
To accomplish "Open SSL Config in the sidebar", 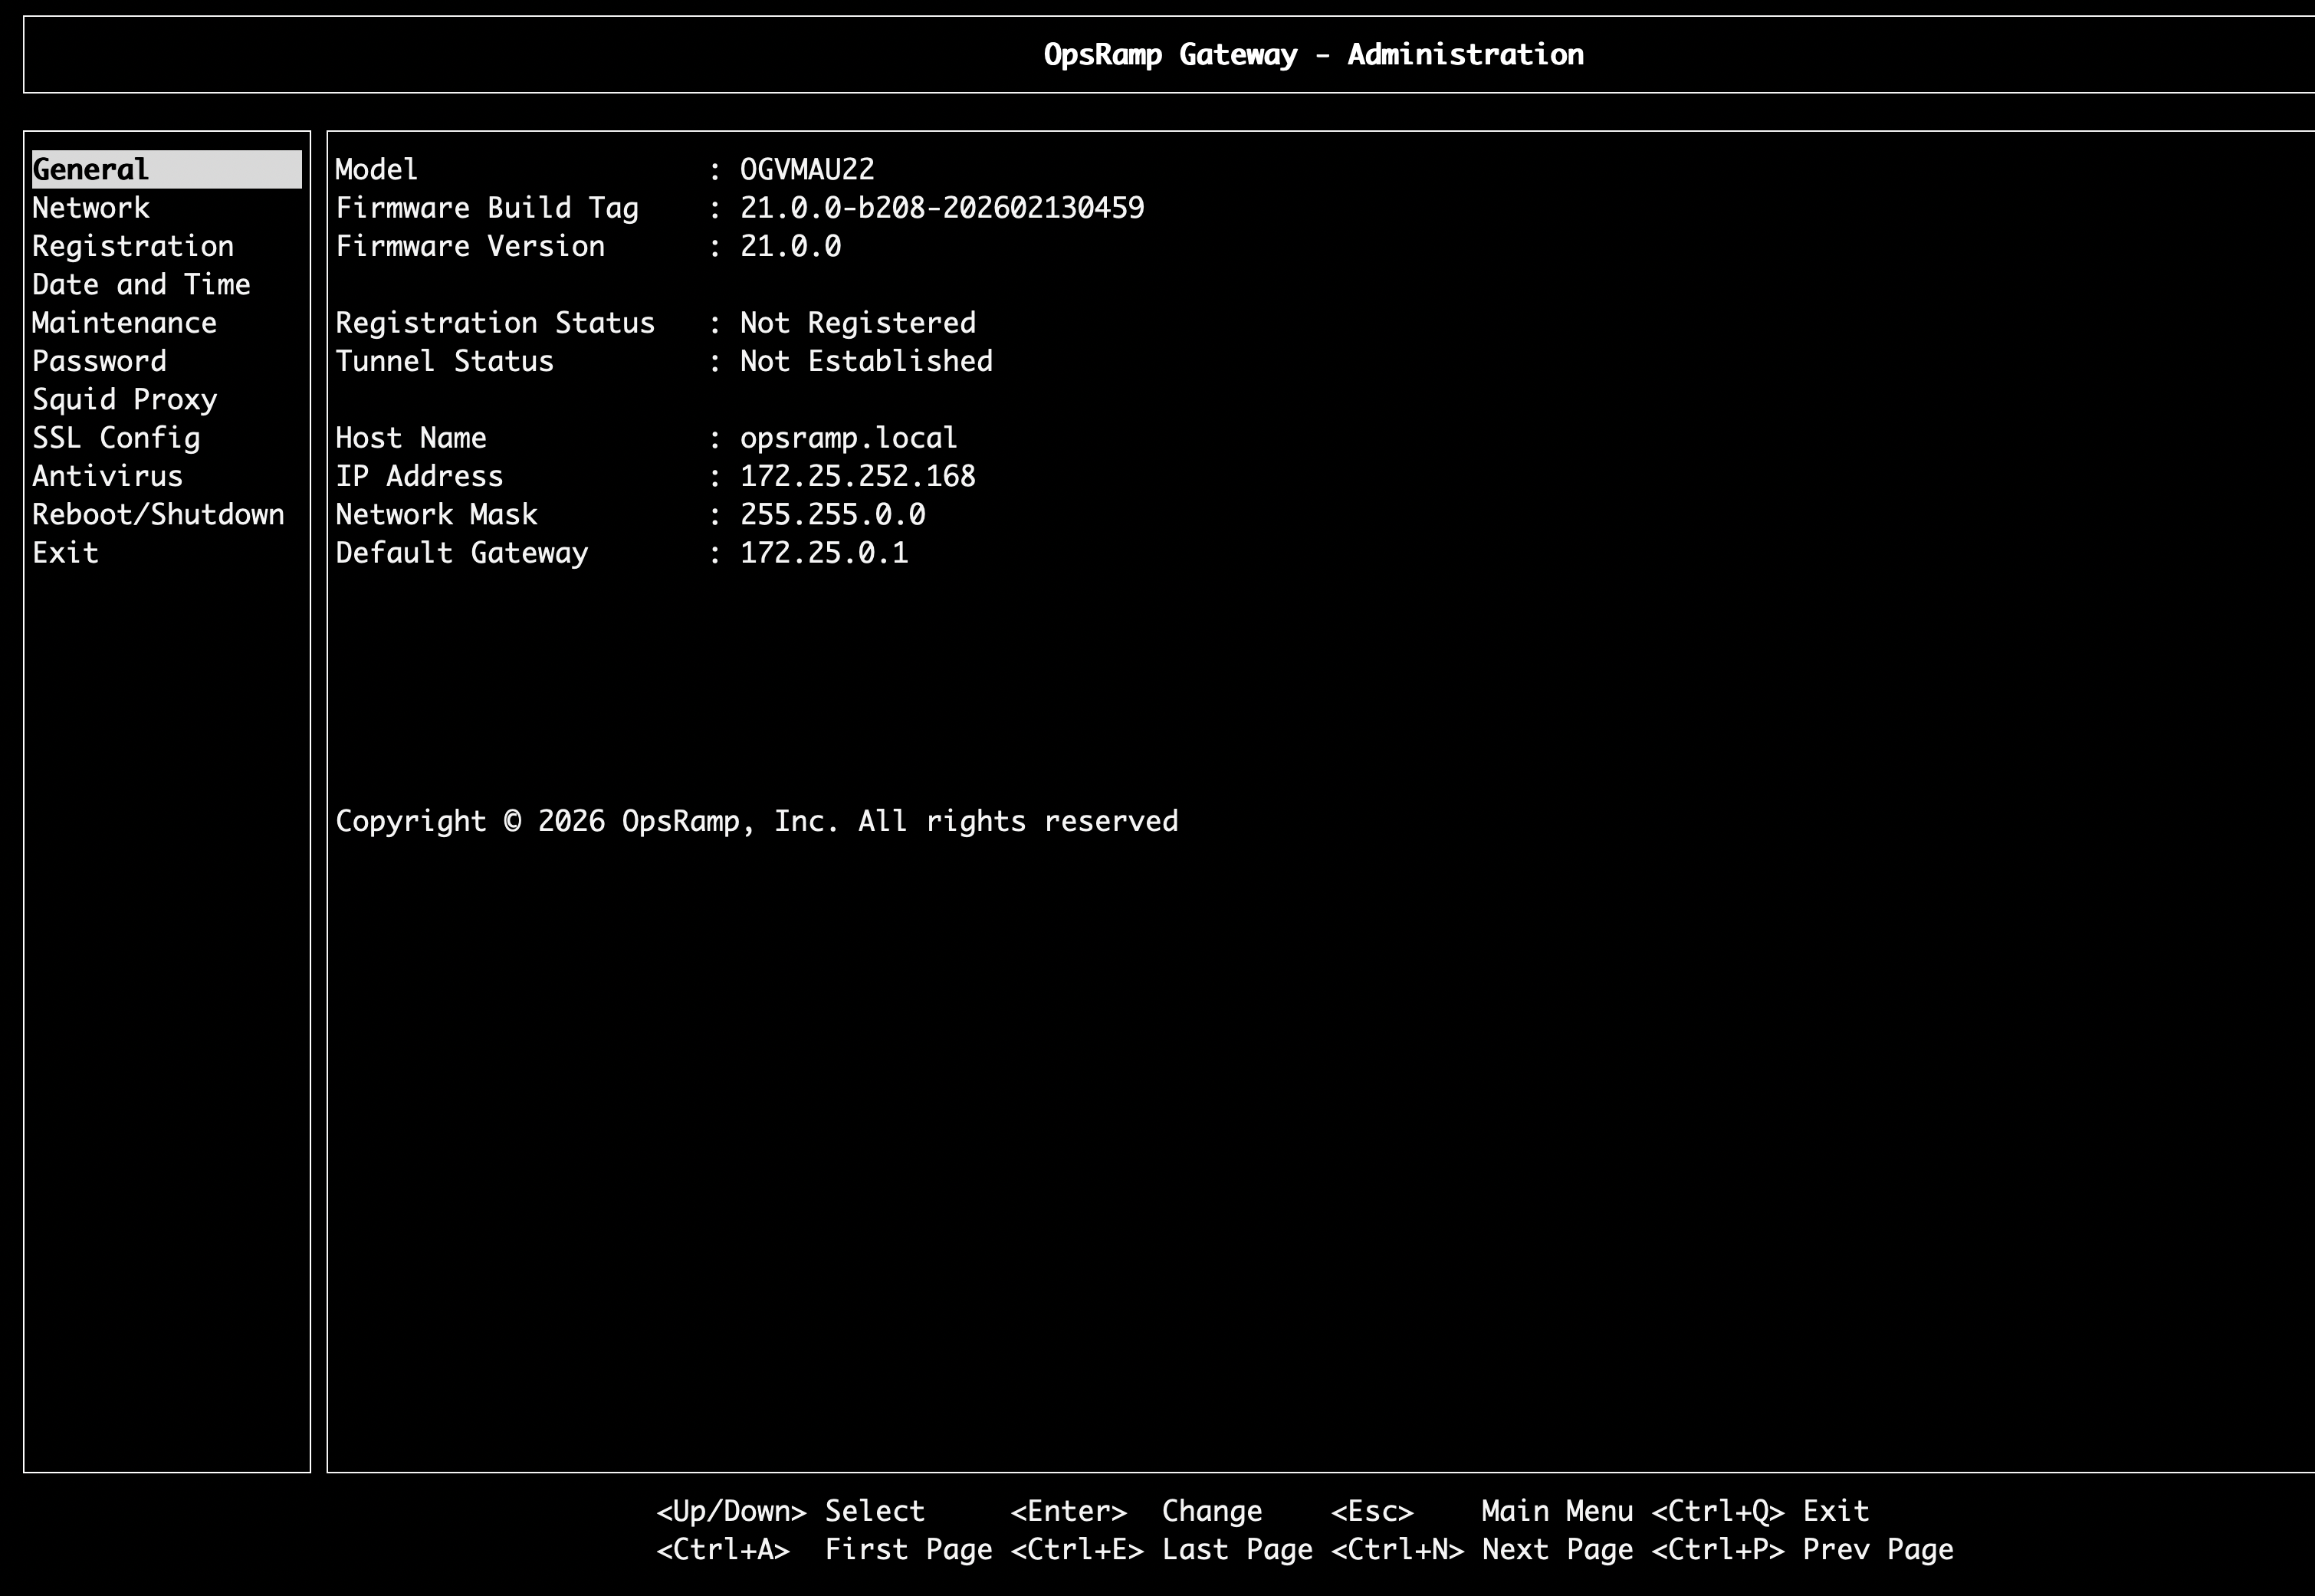I will coord(116,438).
